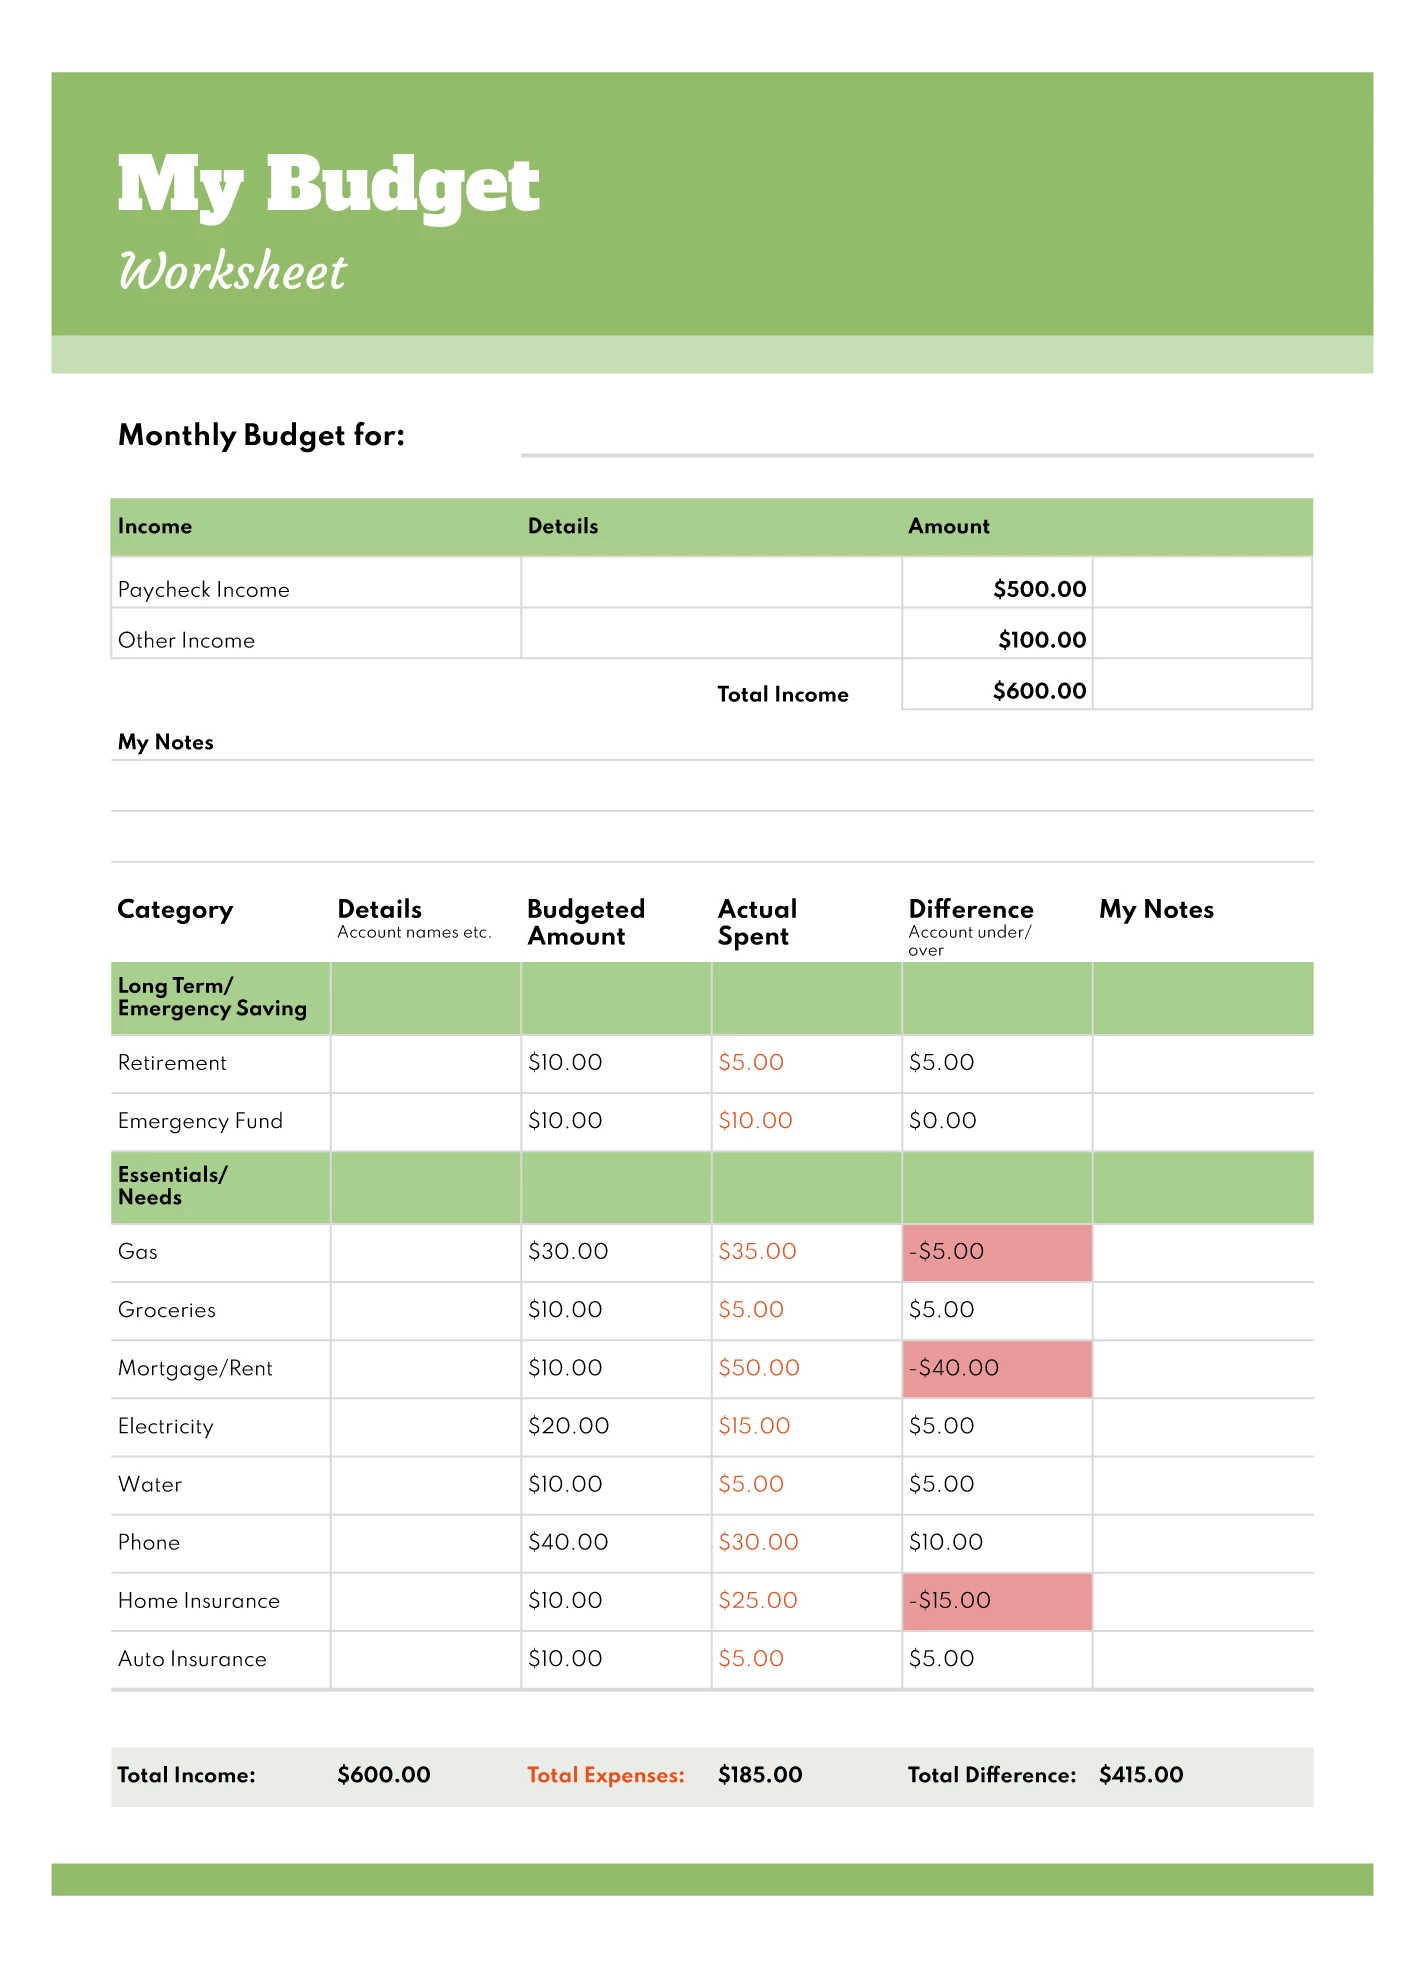Click the Total Expenses $185.00 value

[x=760, y=1775]
